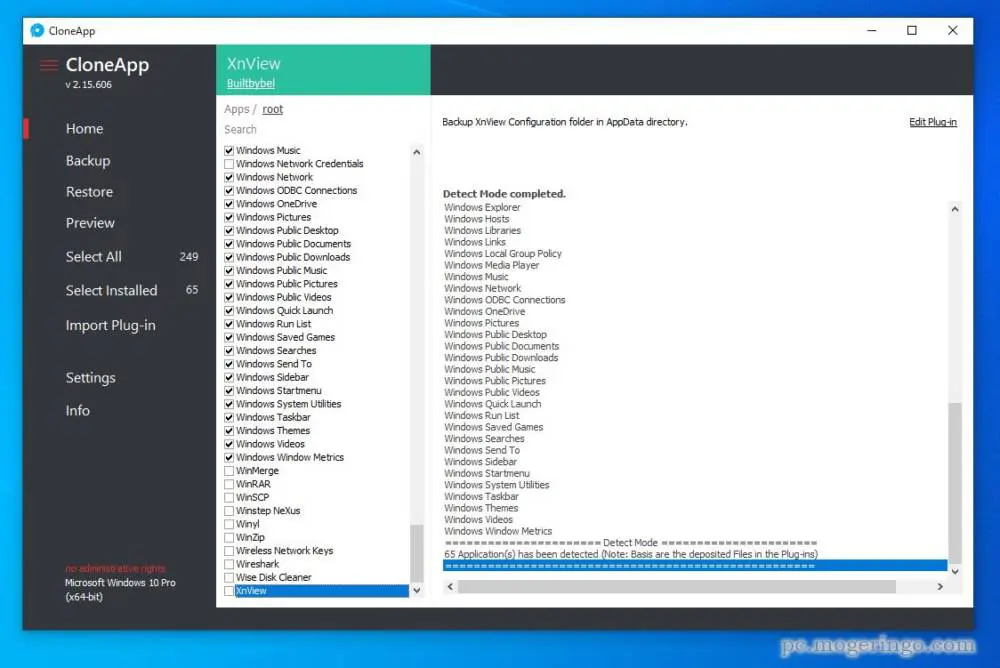The width and height of the screenshot is (1000, 668).
Task: Click the 'v 2.15.606' version label
Action: (x=88, y=85)
